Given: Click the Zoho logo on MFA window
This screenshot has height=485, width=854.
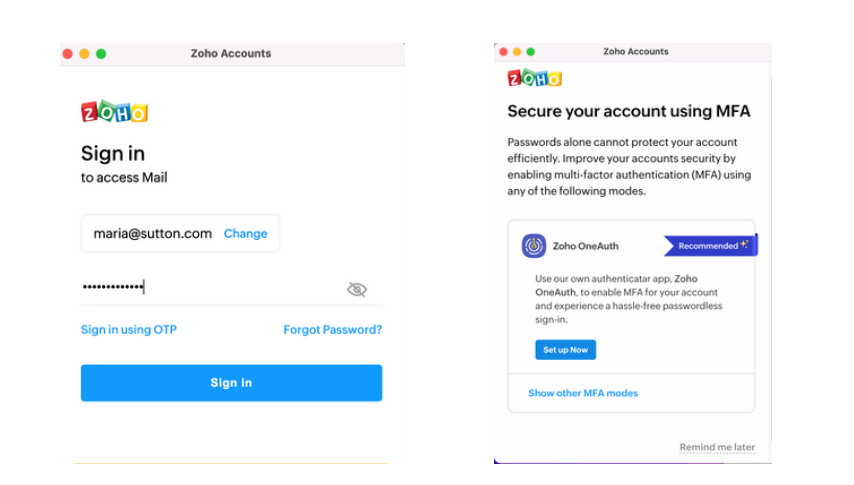Looking at the screenshot, I should [534, 78].
